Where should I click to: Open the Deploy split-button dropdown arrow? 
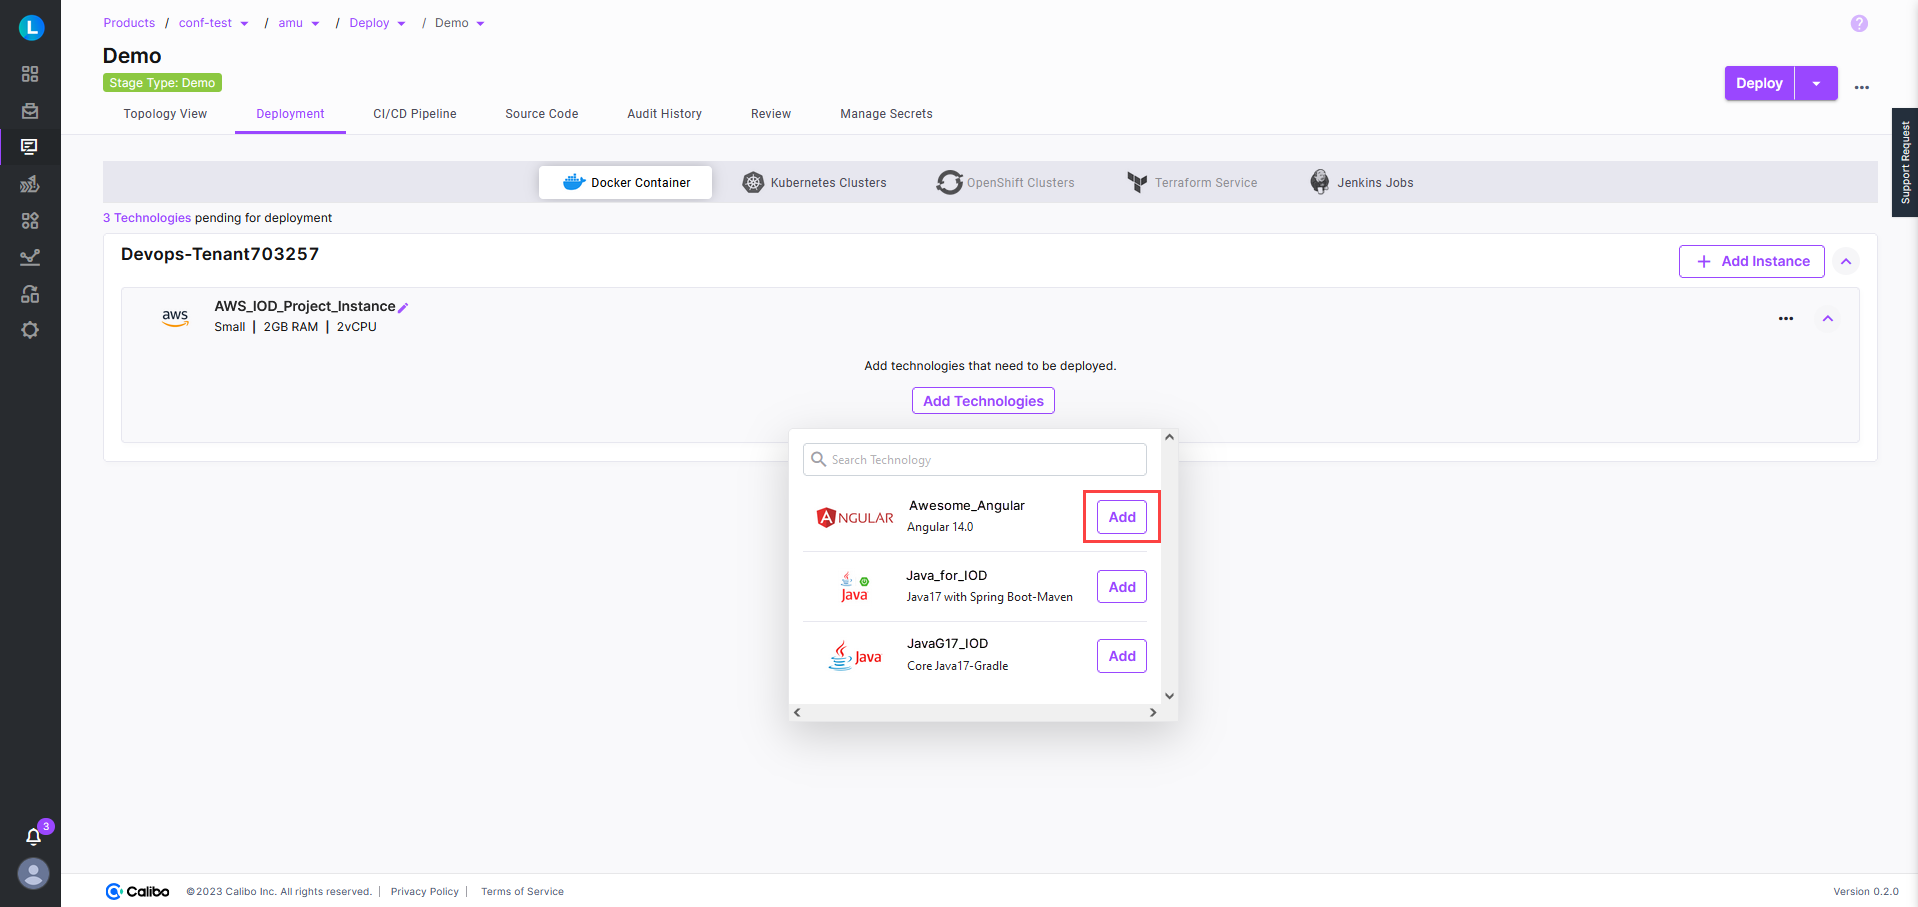[1815, 83]
